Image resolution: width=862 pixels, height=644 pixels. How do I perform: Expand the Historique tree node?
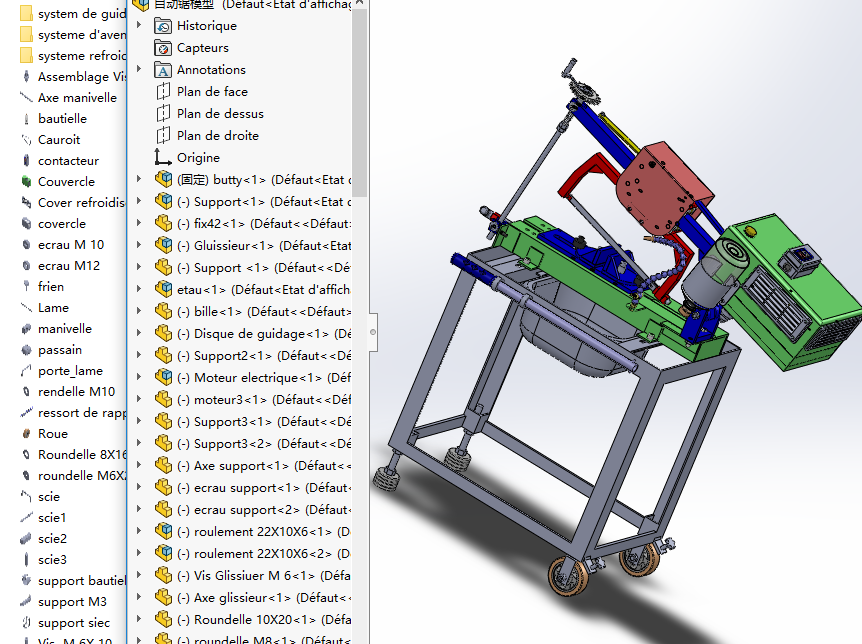click(x=139, y=25)
